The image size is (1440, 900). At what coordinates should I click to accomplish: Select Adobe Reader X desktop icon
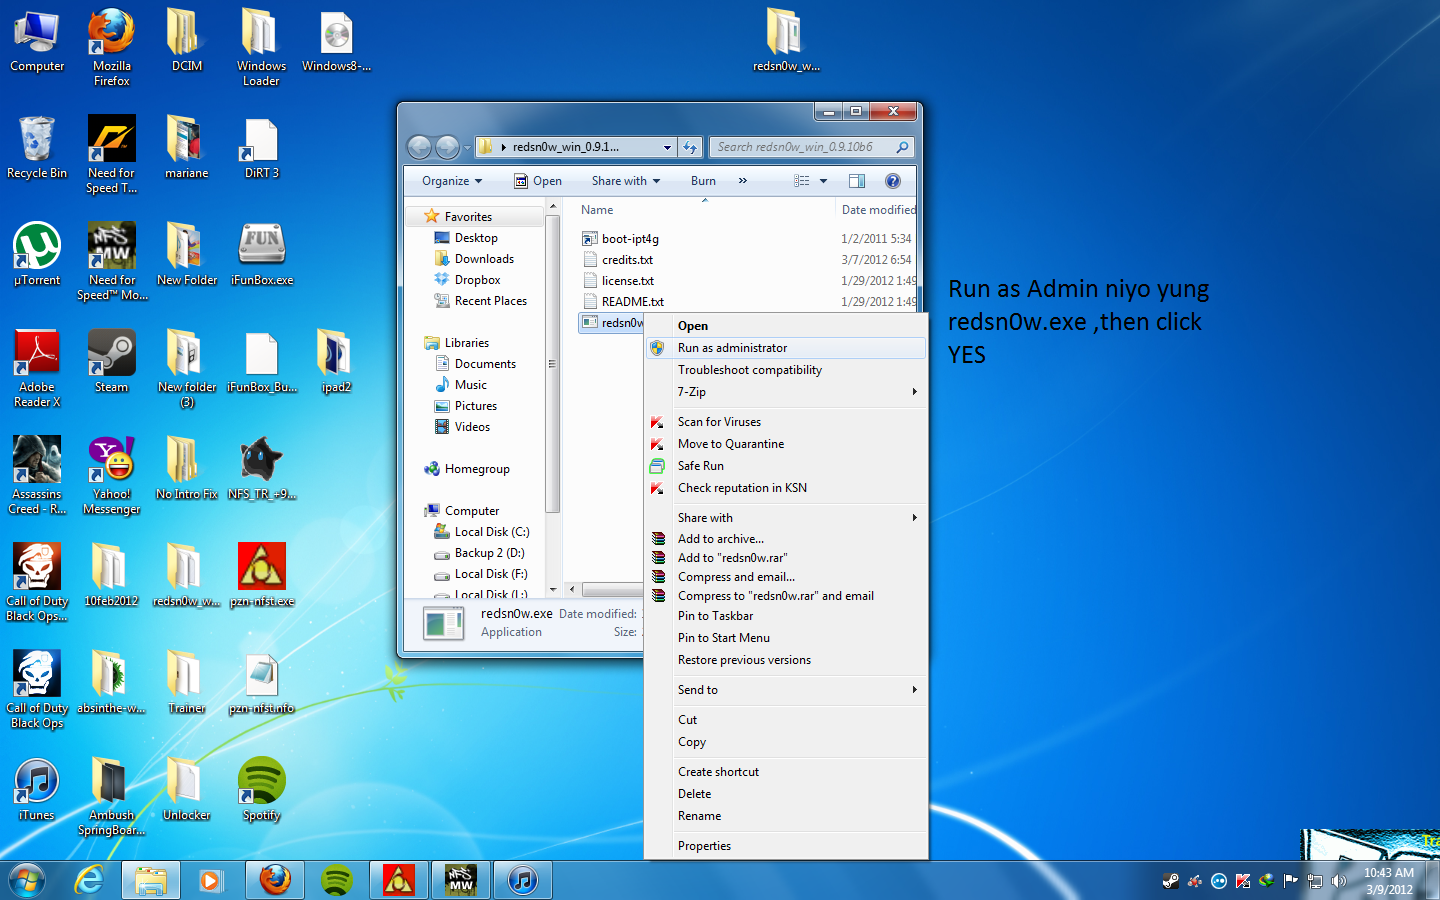[x=37, y=368]
